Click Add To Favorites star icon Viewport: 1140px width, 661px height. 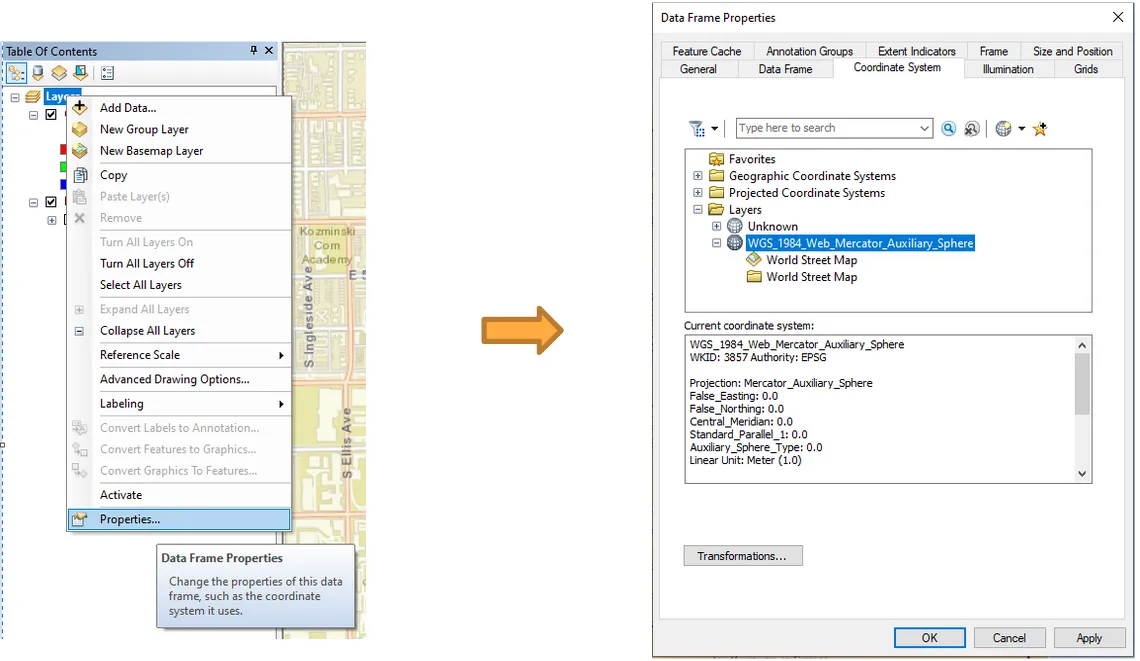[1040, 129]
